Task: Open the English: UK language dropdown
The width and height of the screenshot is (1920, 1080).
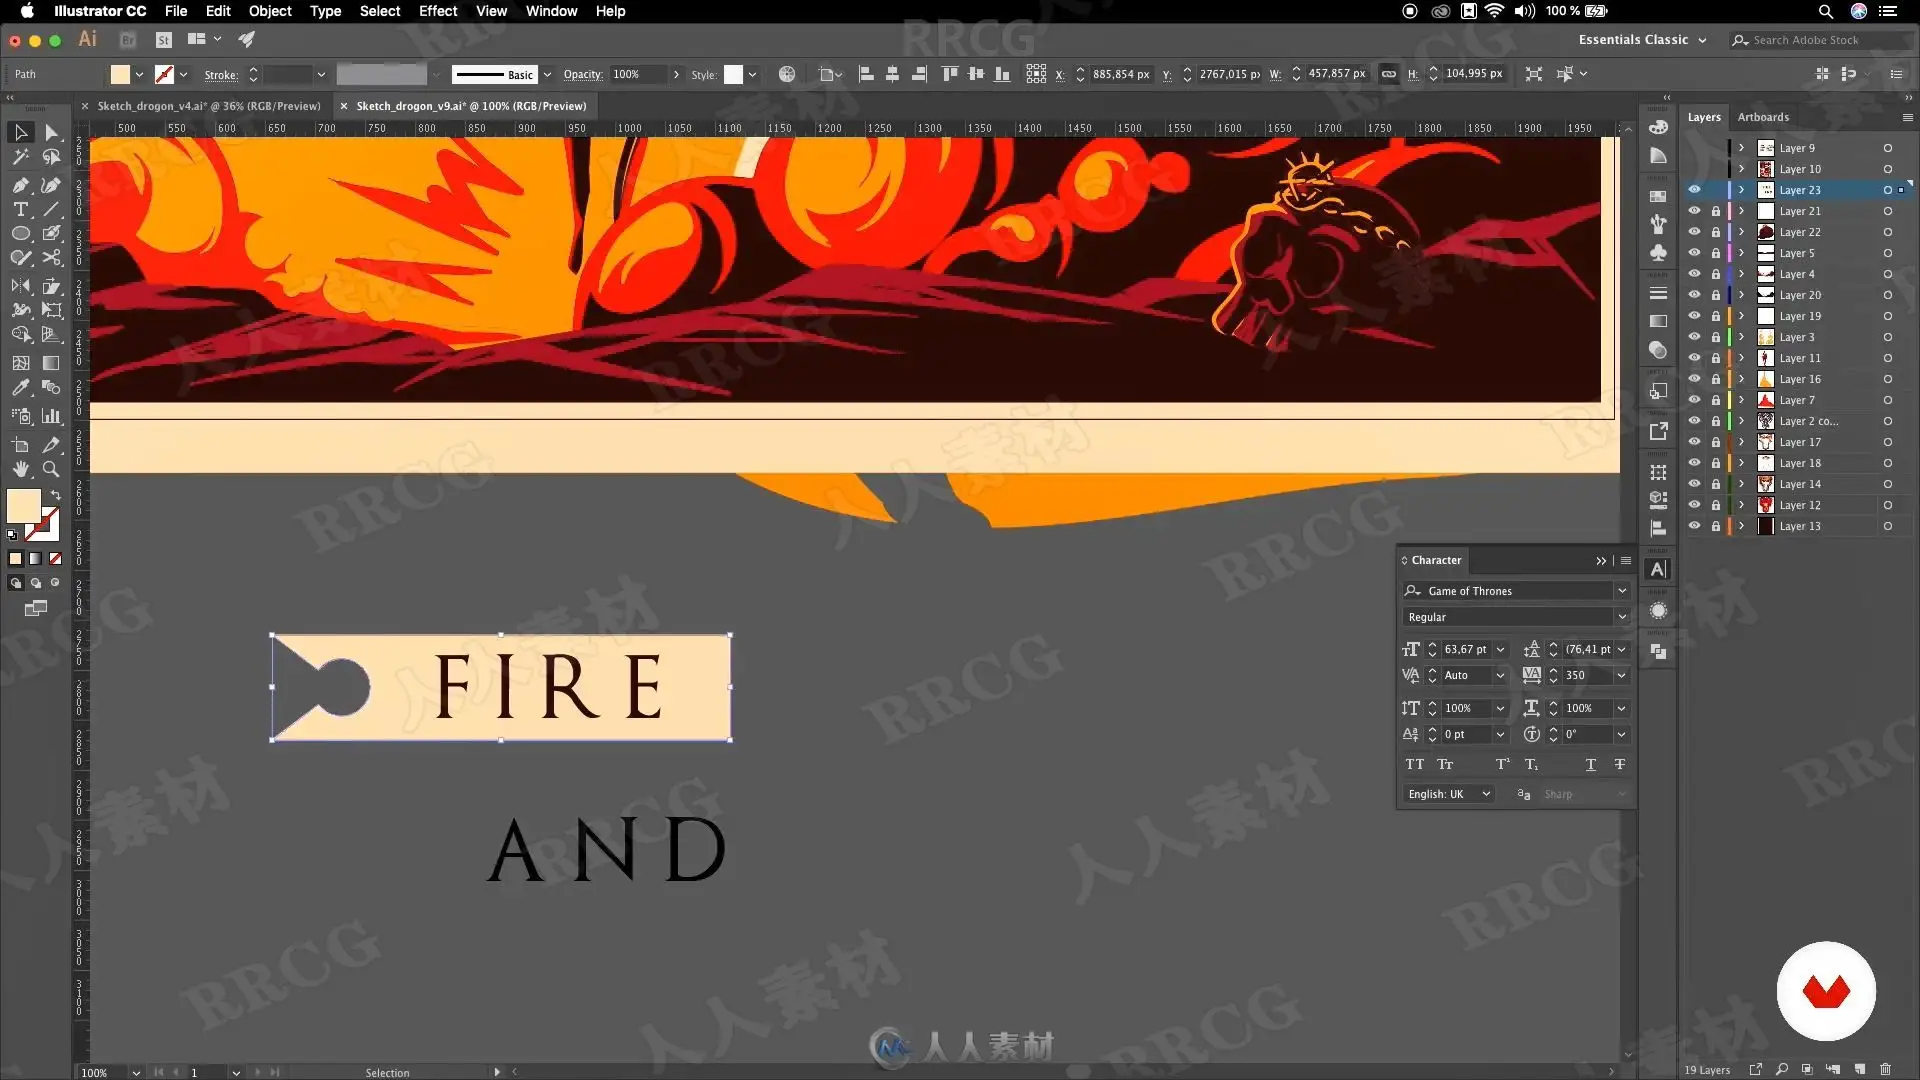Action: (1449, 794)
